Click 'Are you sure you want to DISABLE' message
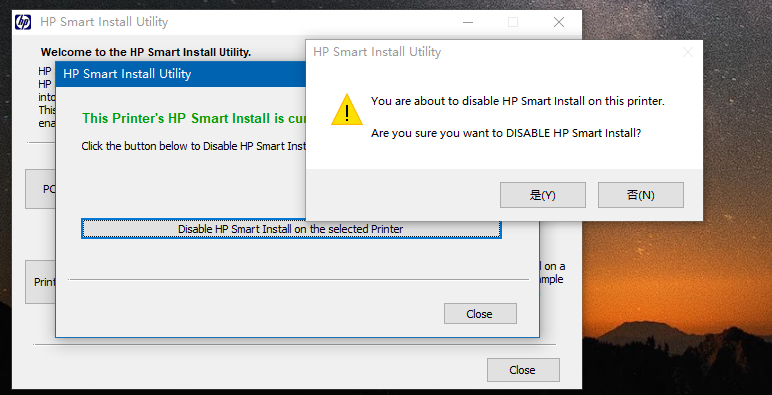Image resolution: width=772 pixels, height=395 pixels. [506, 133]
